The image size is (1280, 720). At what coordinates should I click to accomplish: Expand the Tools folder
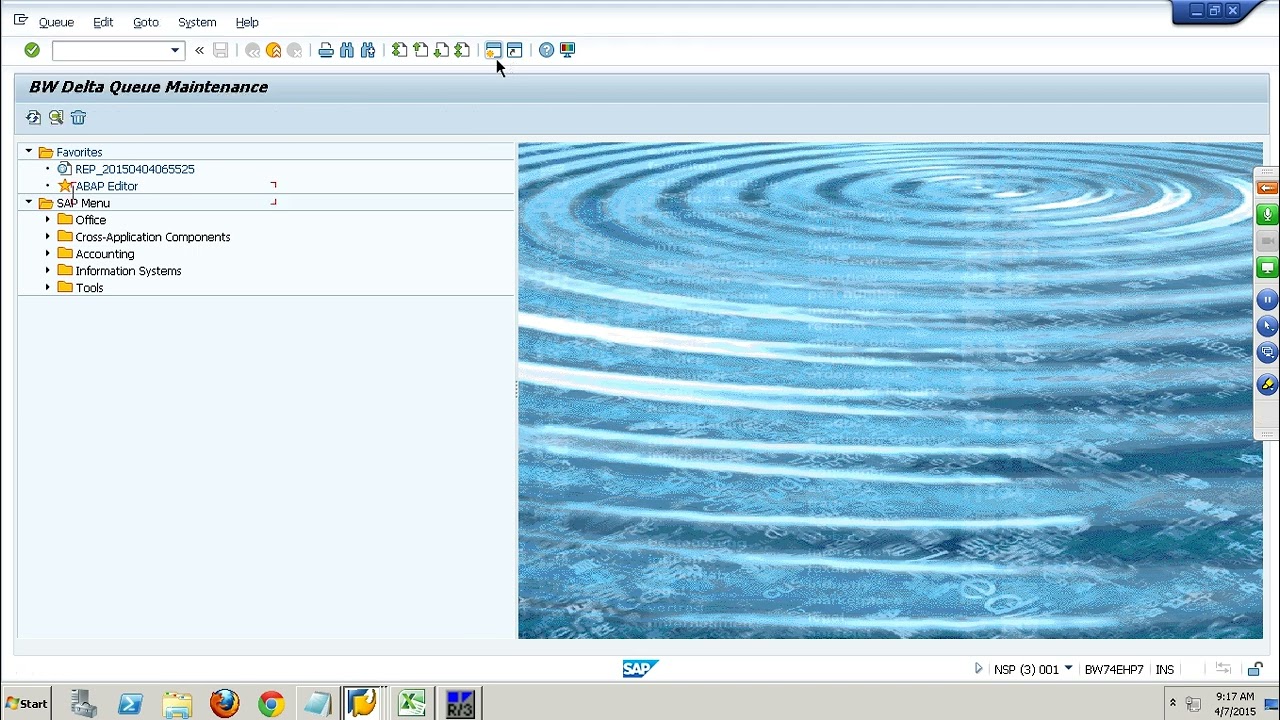(47, 288)
